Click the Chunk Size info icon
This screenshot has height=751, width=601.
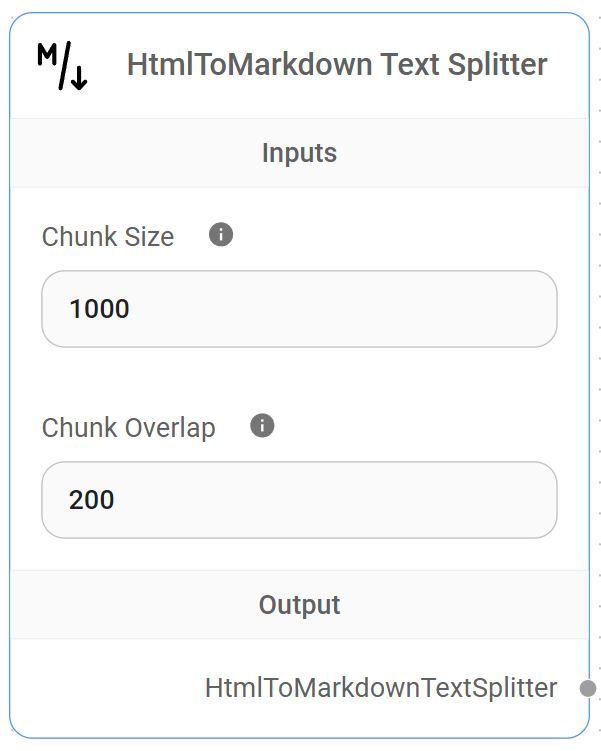point(221,235)
